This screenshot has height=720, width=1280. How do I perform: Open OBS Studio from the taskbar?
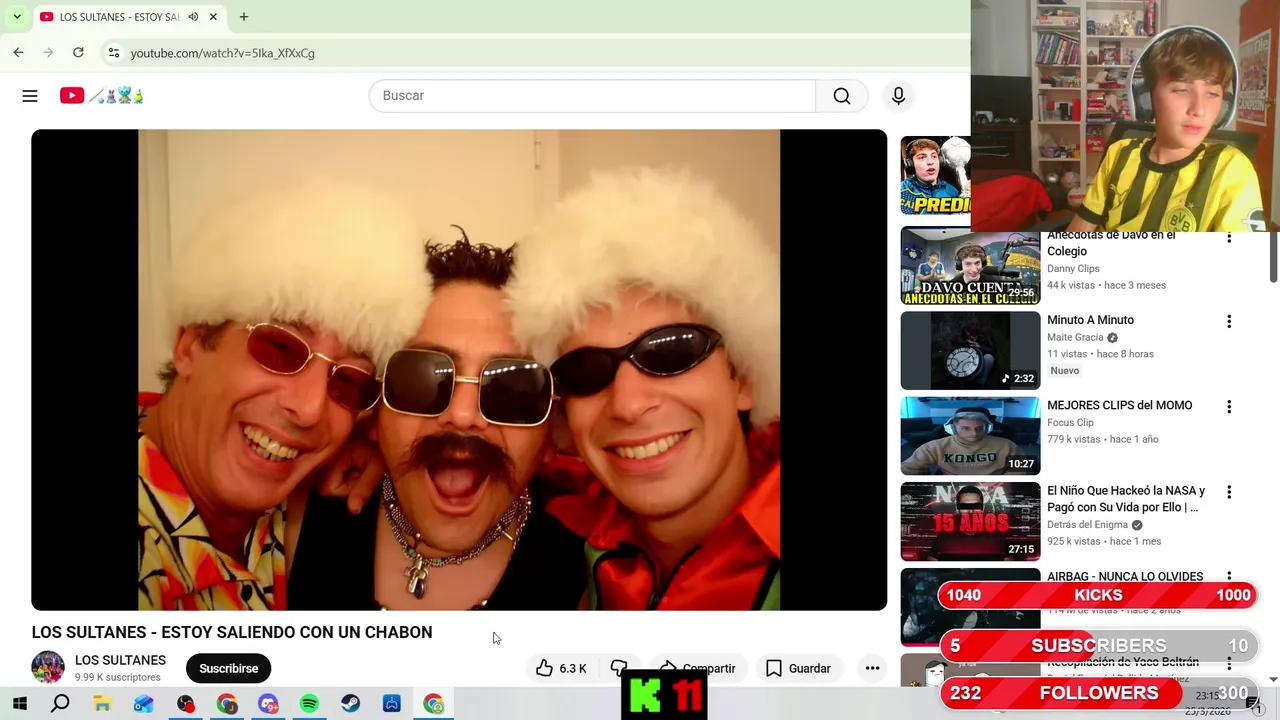185,704
